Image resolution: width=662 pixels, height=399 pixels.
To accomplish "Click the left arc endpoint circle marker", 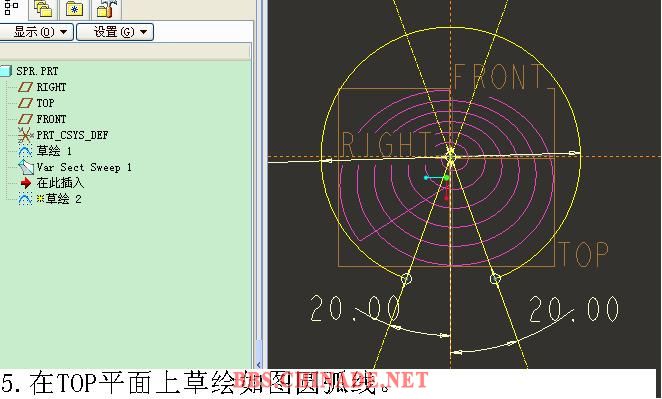I will 406,279.
